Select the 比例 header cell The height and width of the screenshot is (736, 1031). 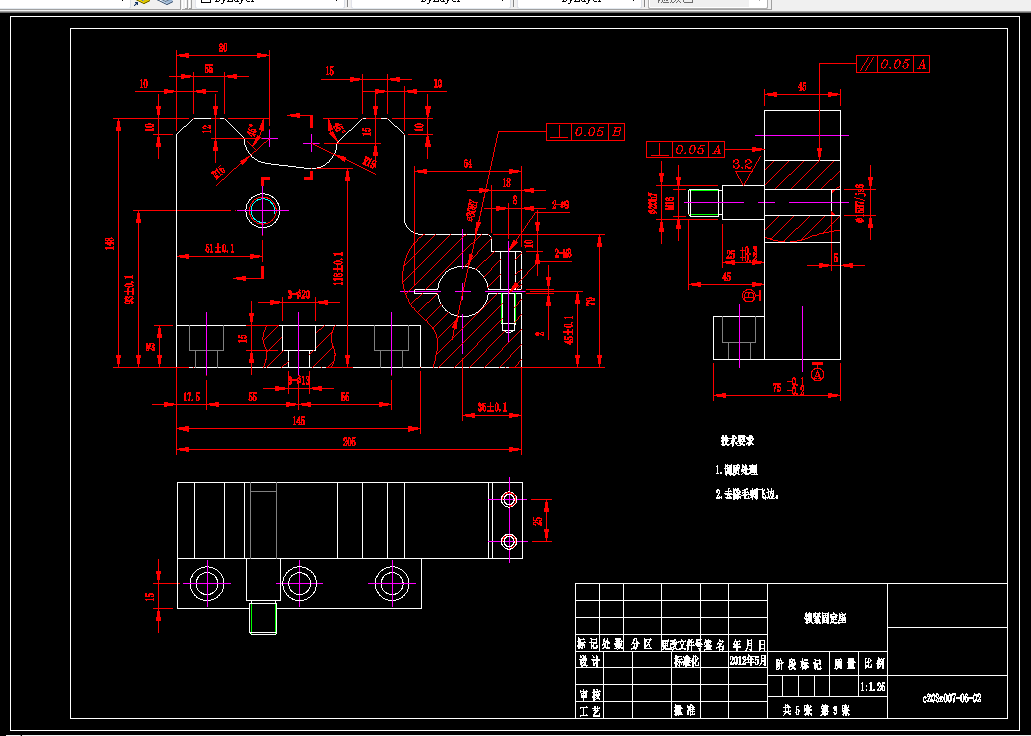point(873,664)
